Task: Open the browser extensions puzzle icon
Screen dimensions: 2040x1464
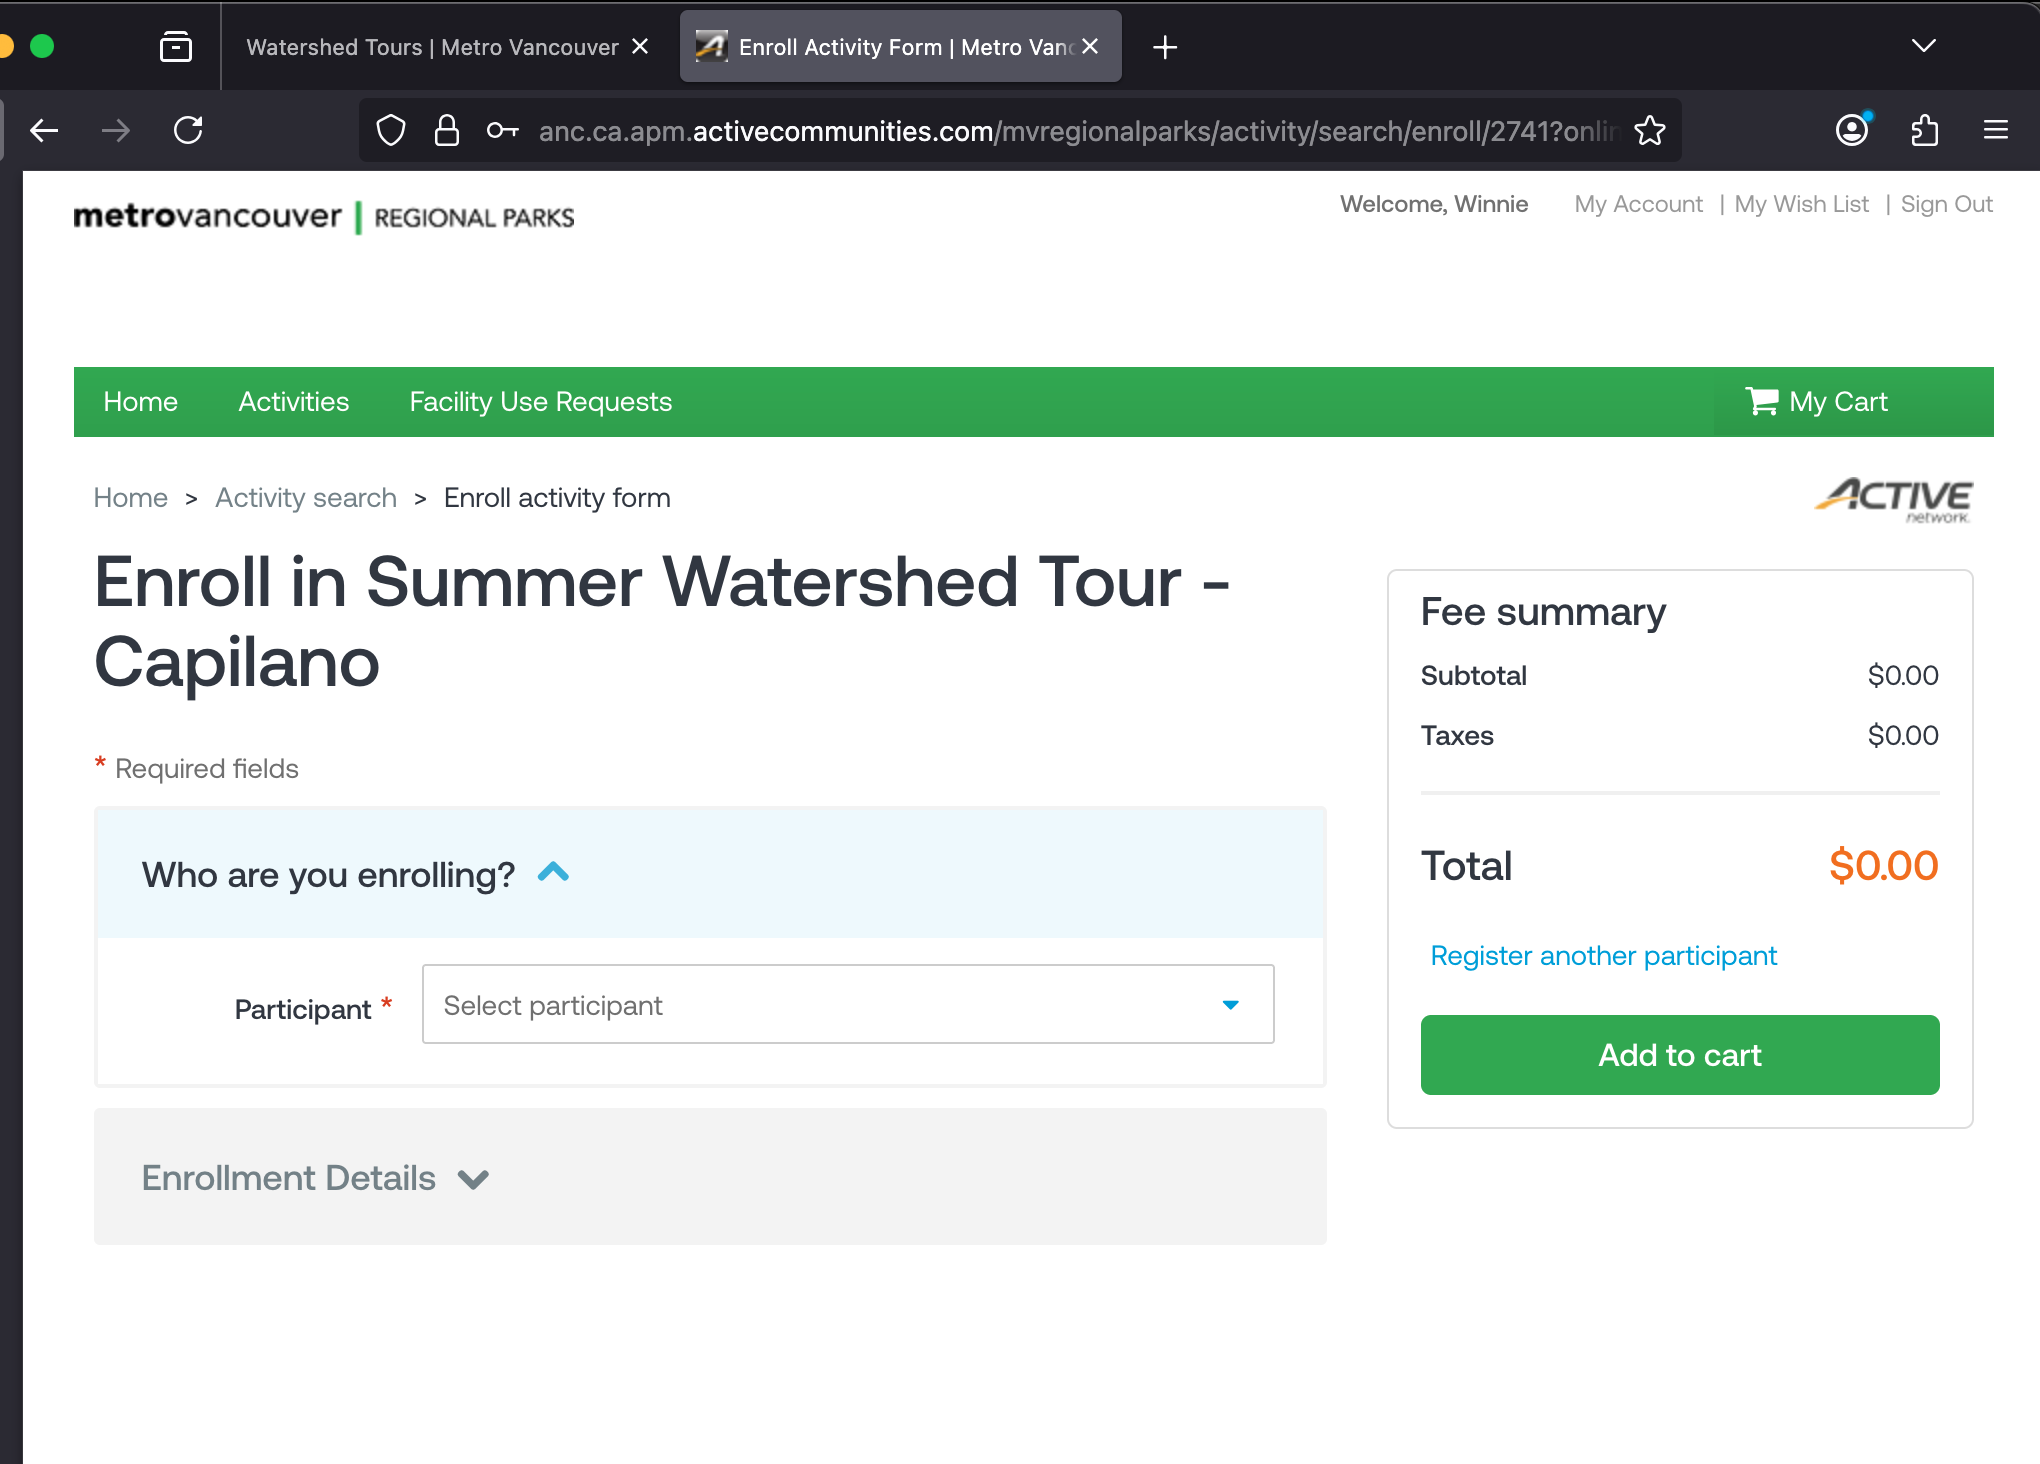Action: pyautogui.click(x=1924, y=130)
